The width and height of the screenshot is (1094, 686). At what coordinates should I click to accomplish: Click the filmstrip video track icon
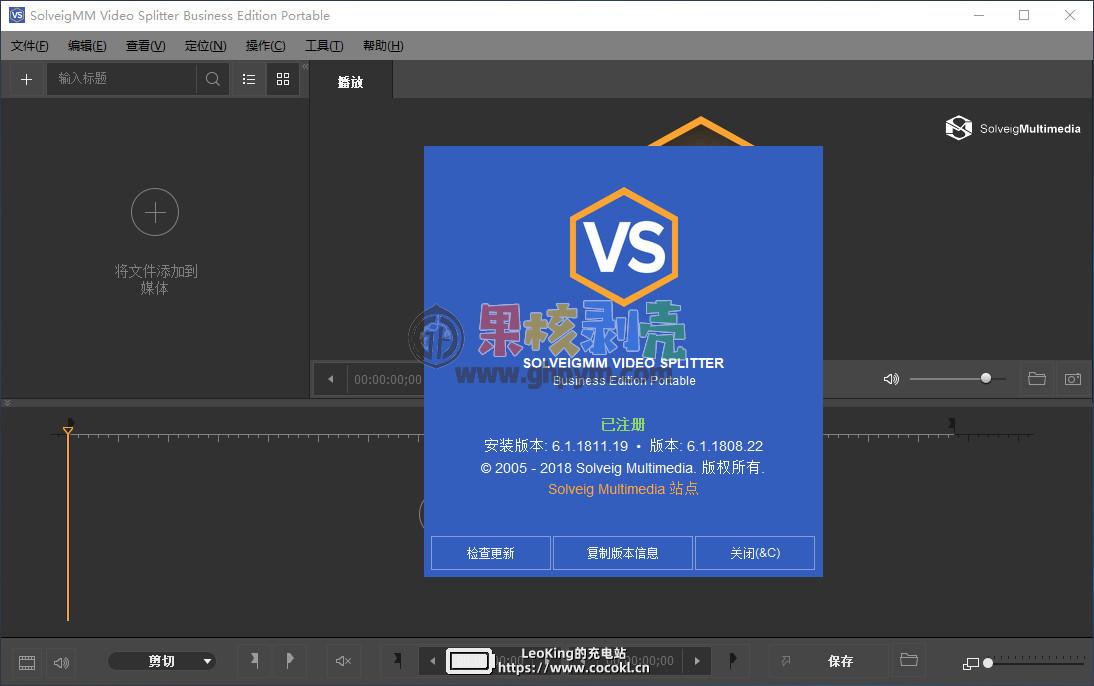point(27,662)
